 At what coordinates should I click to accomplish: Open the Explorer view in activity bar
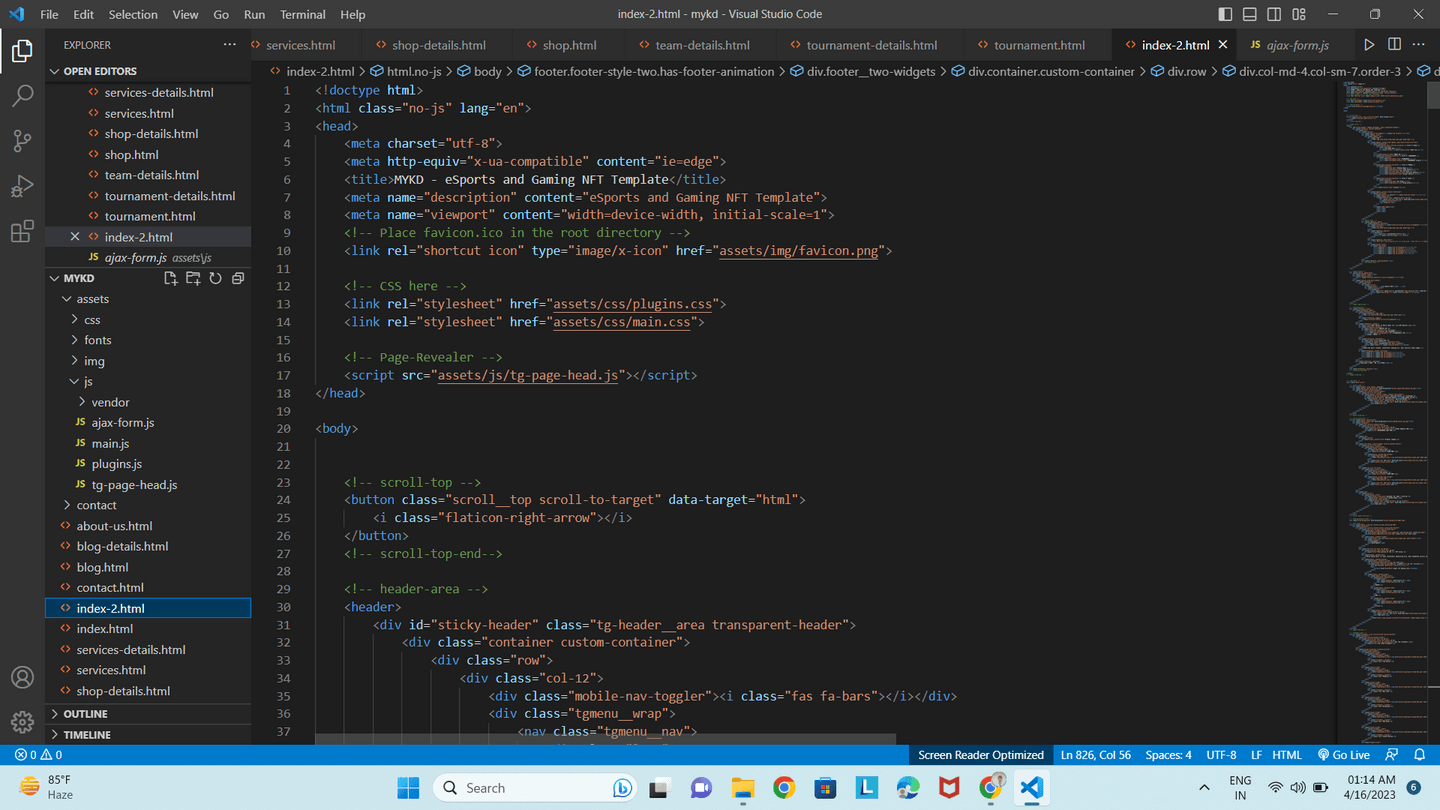tap(22, 50)
